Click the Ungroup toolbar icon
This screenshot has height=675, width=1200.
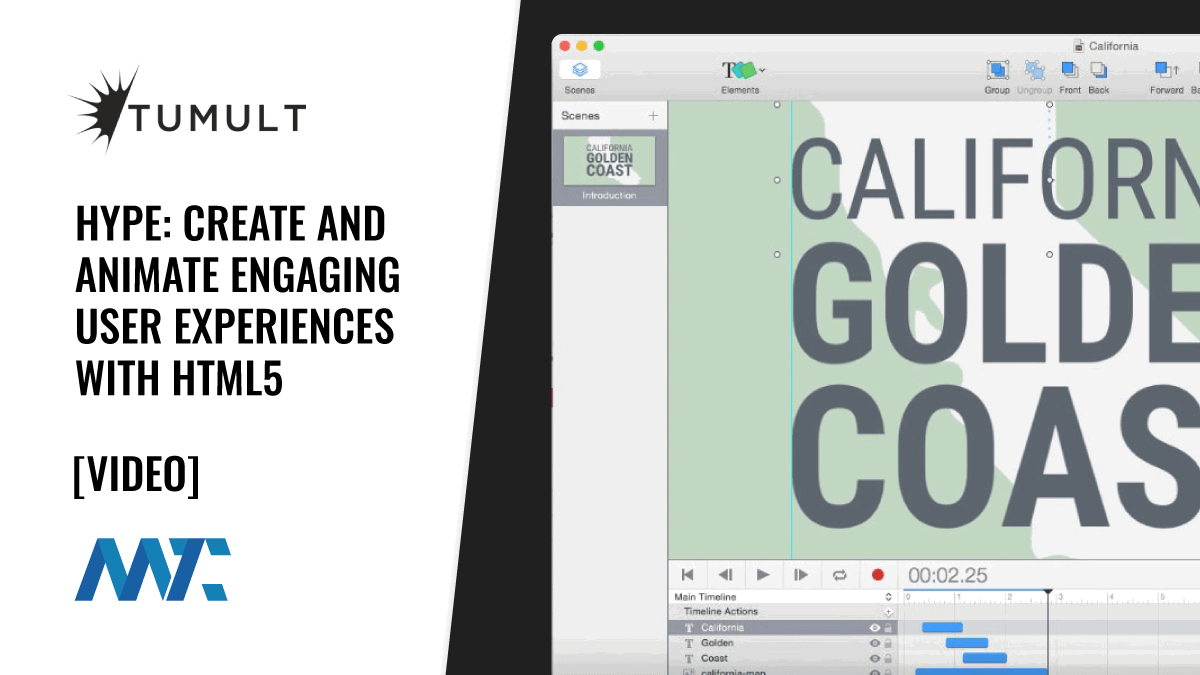click(1034, 70)
